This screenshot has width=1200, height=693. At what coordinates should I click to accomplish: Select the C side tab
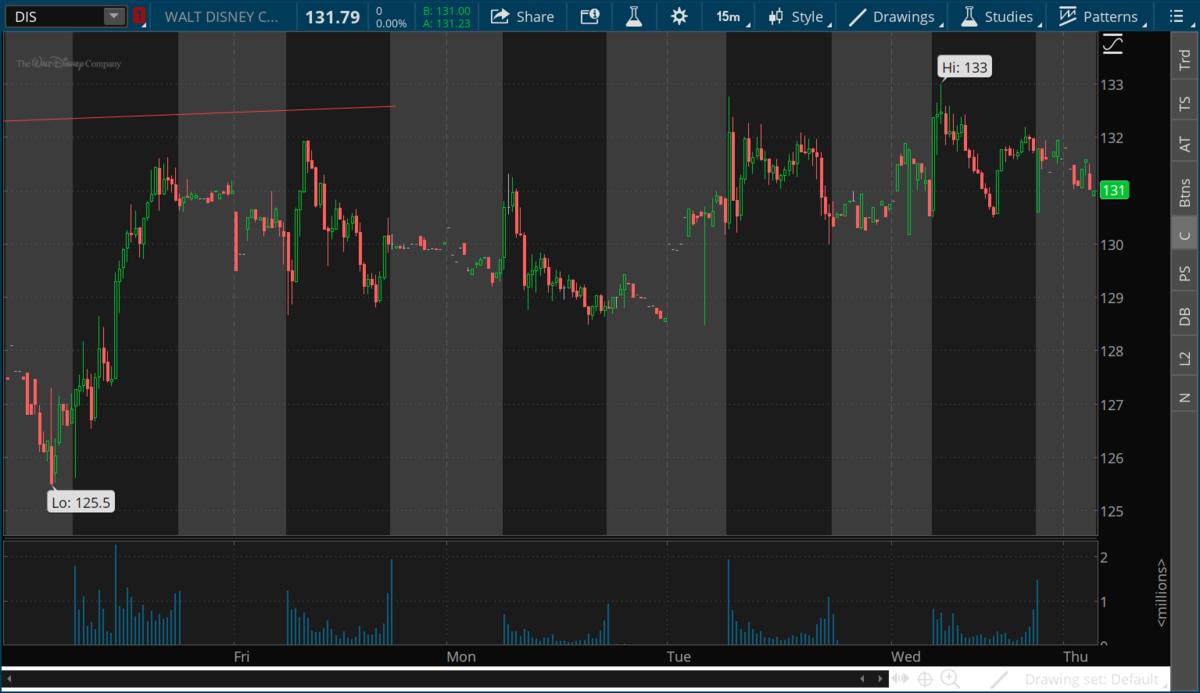pyautogui.click(x=1185, y=235)
